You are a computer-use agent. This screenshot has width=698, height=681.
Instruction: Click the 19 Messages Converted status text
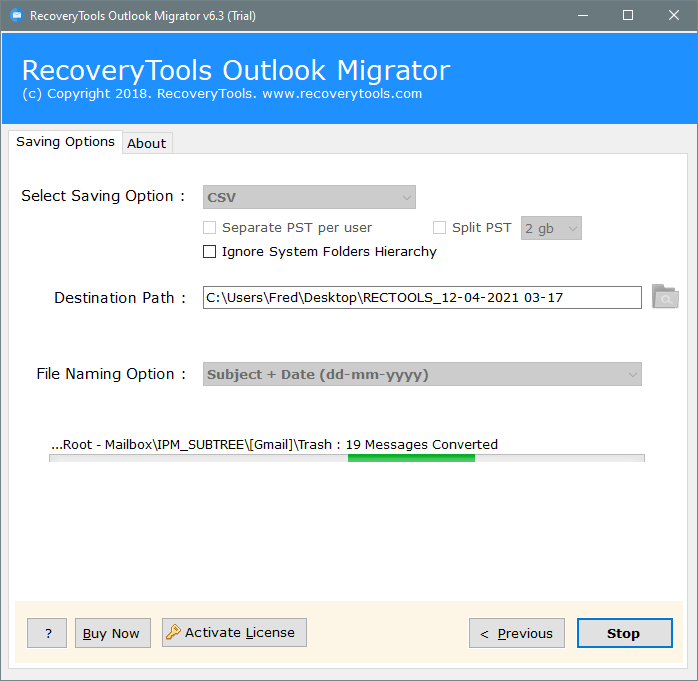point(422,444)
